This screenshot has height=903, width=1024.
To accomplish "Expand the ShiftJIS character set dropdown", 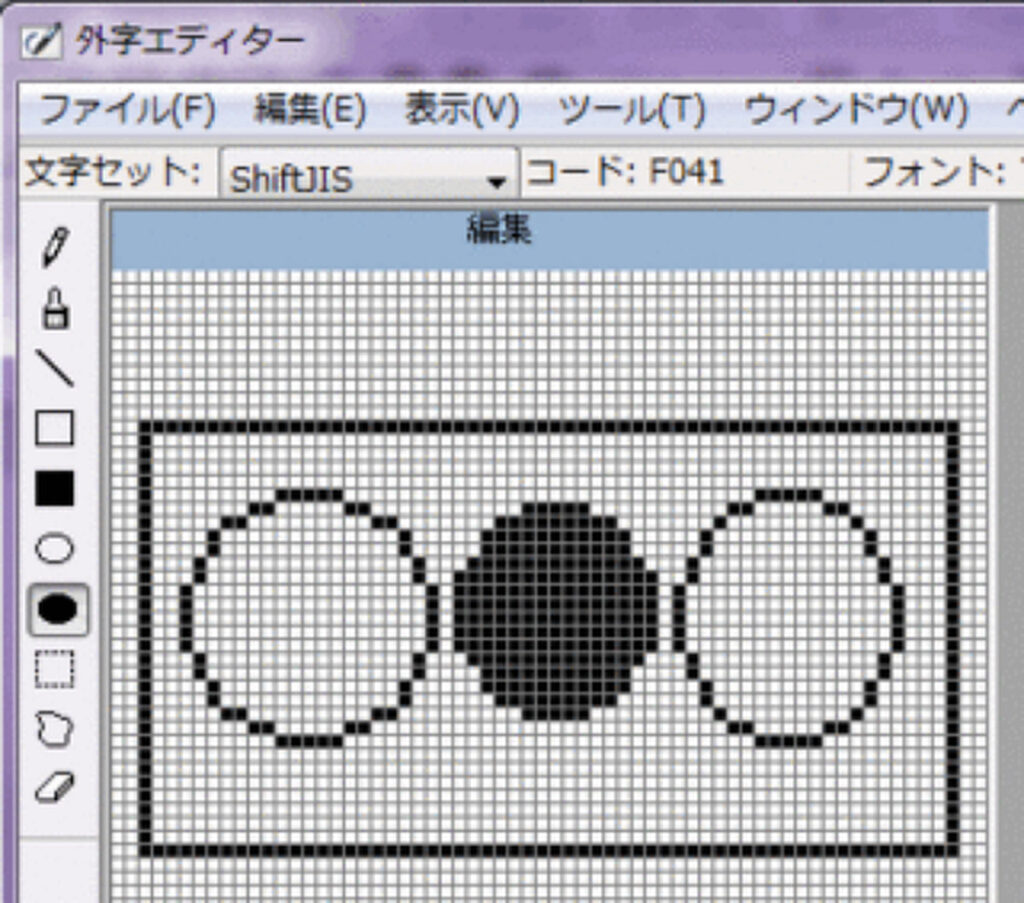I will [369, 174].
